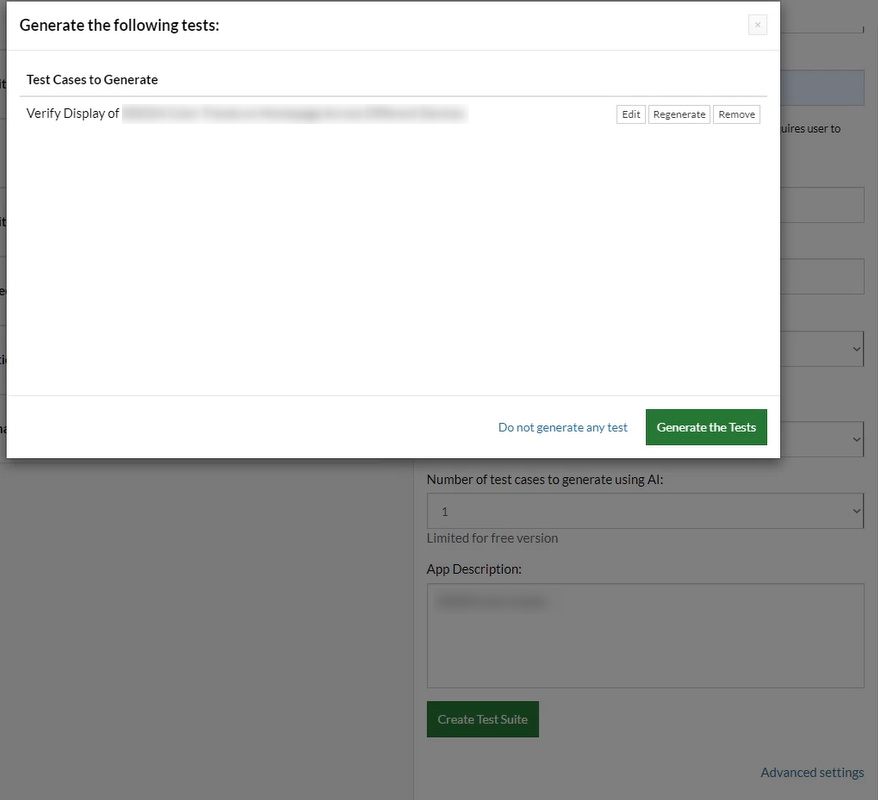Remove the Verify Display test case
The image size is (878, 800).
(736, 115)
